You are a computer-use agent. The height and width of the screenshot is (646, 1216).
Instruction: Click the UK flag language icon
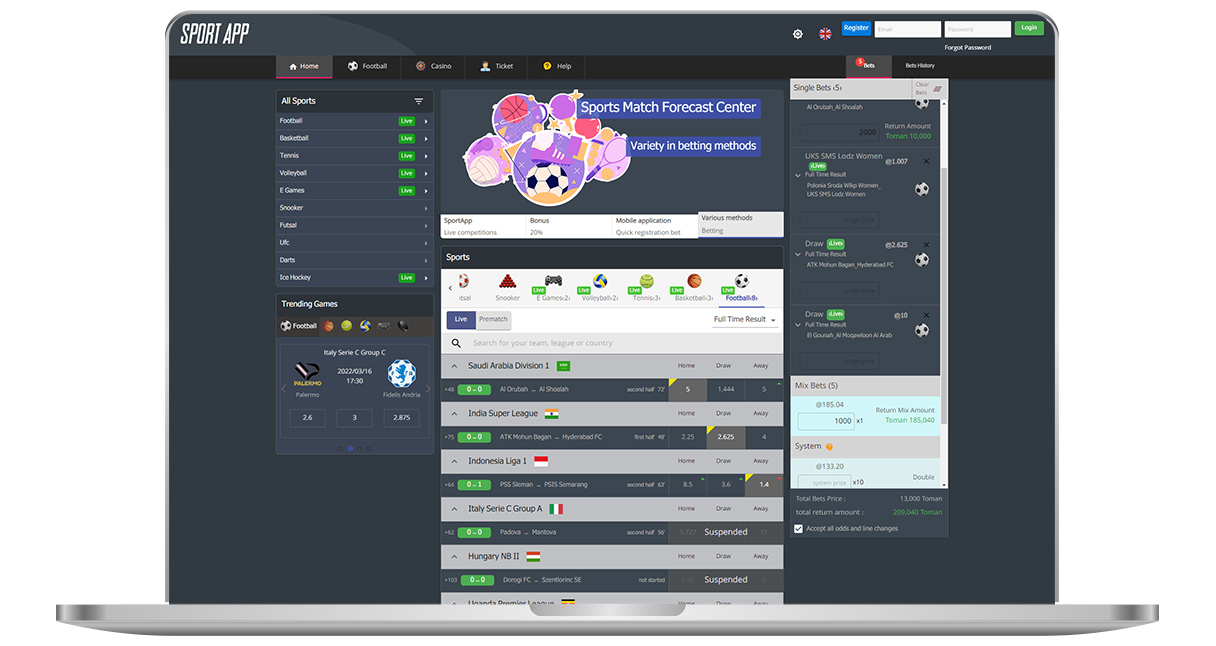point(825,34)
